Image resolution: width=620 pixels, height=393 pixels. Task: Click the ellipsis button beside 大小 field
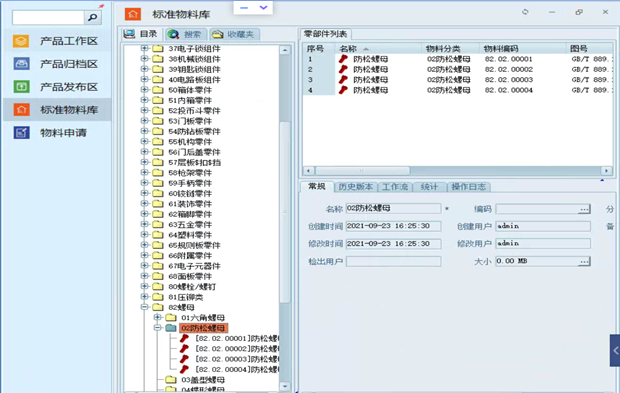(x=584, y=261)
